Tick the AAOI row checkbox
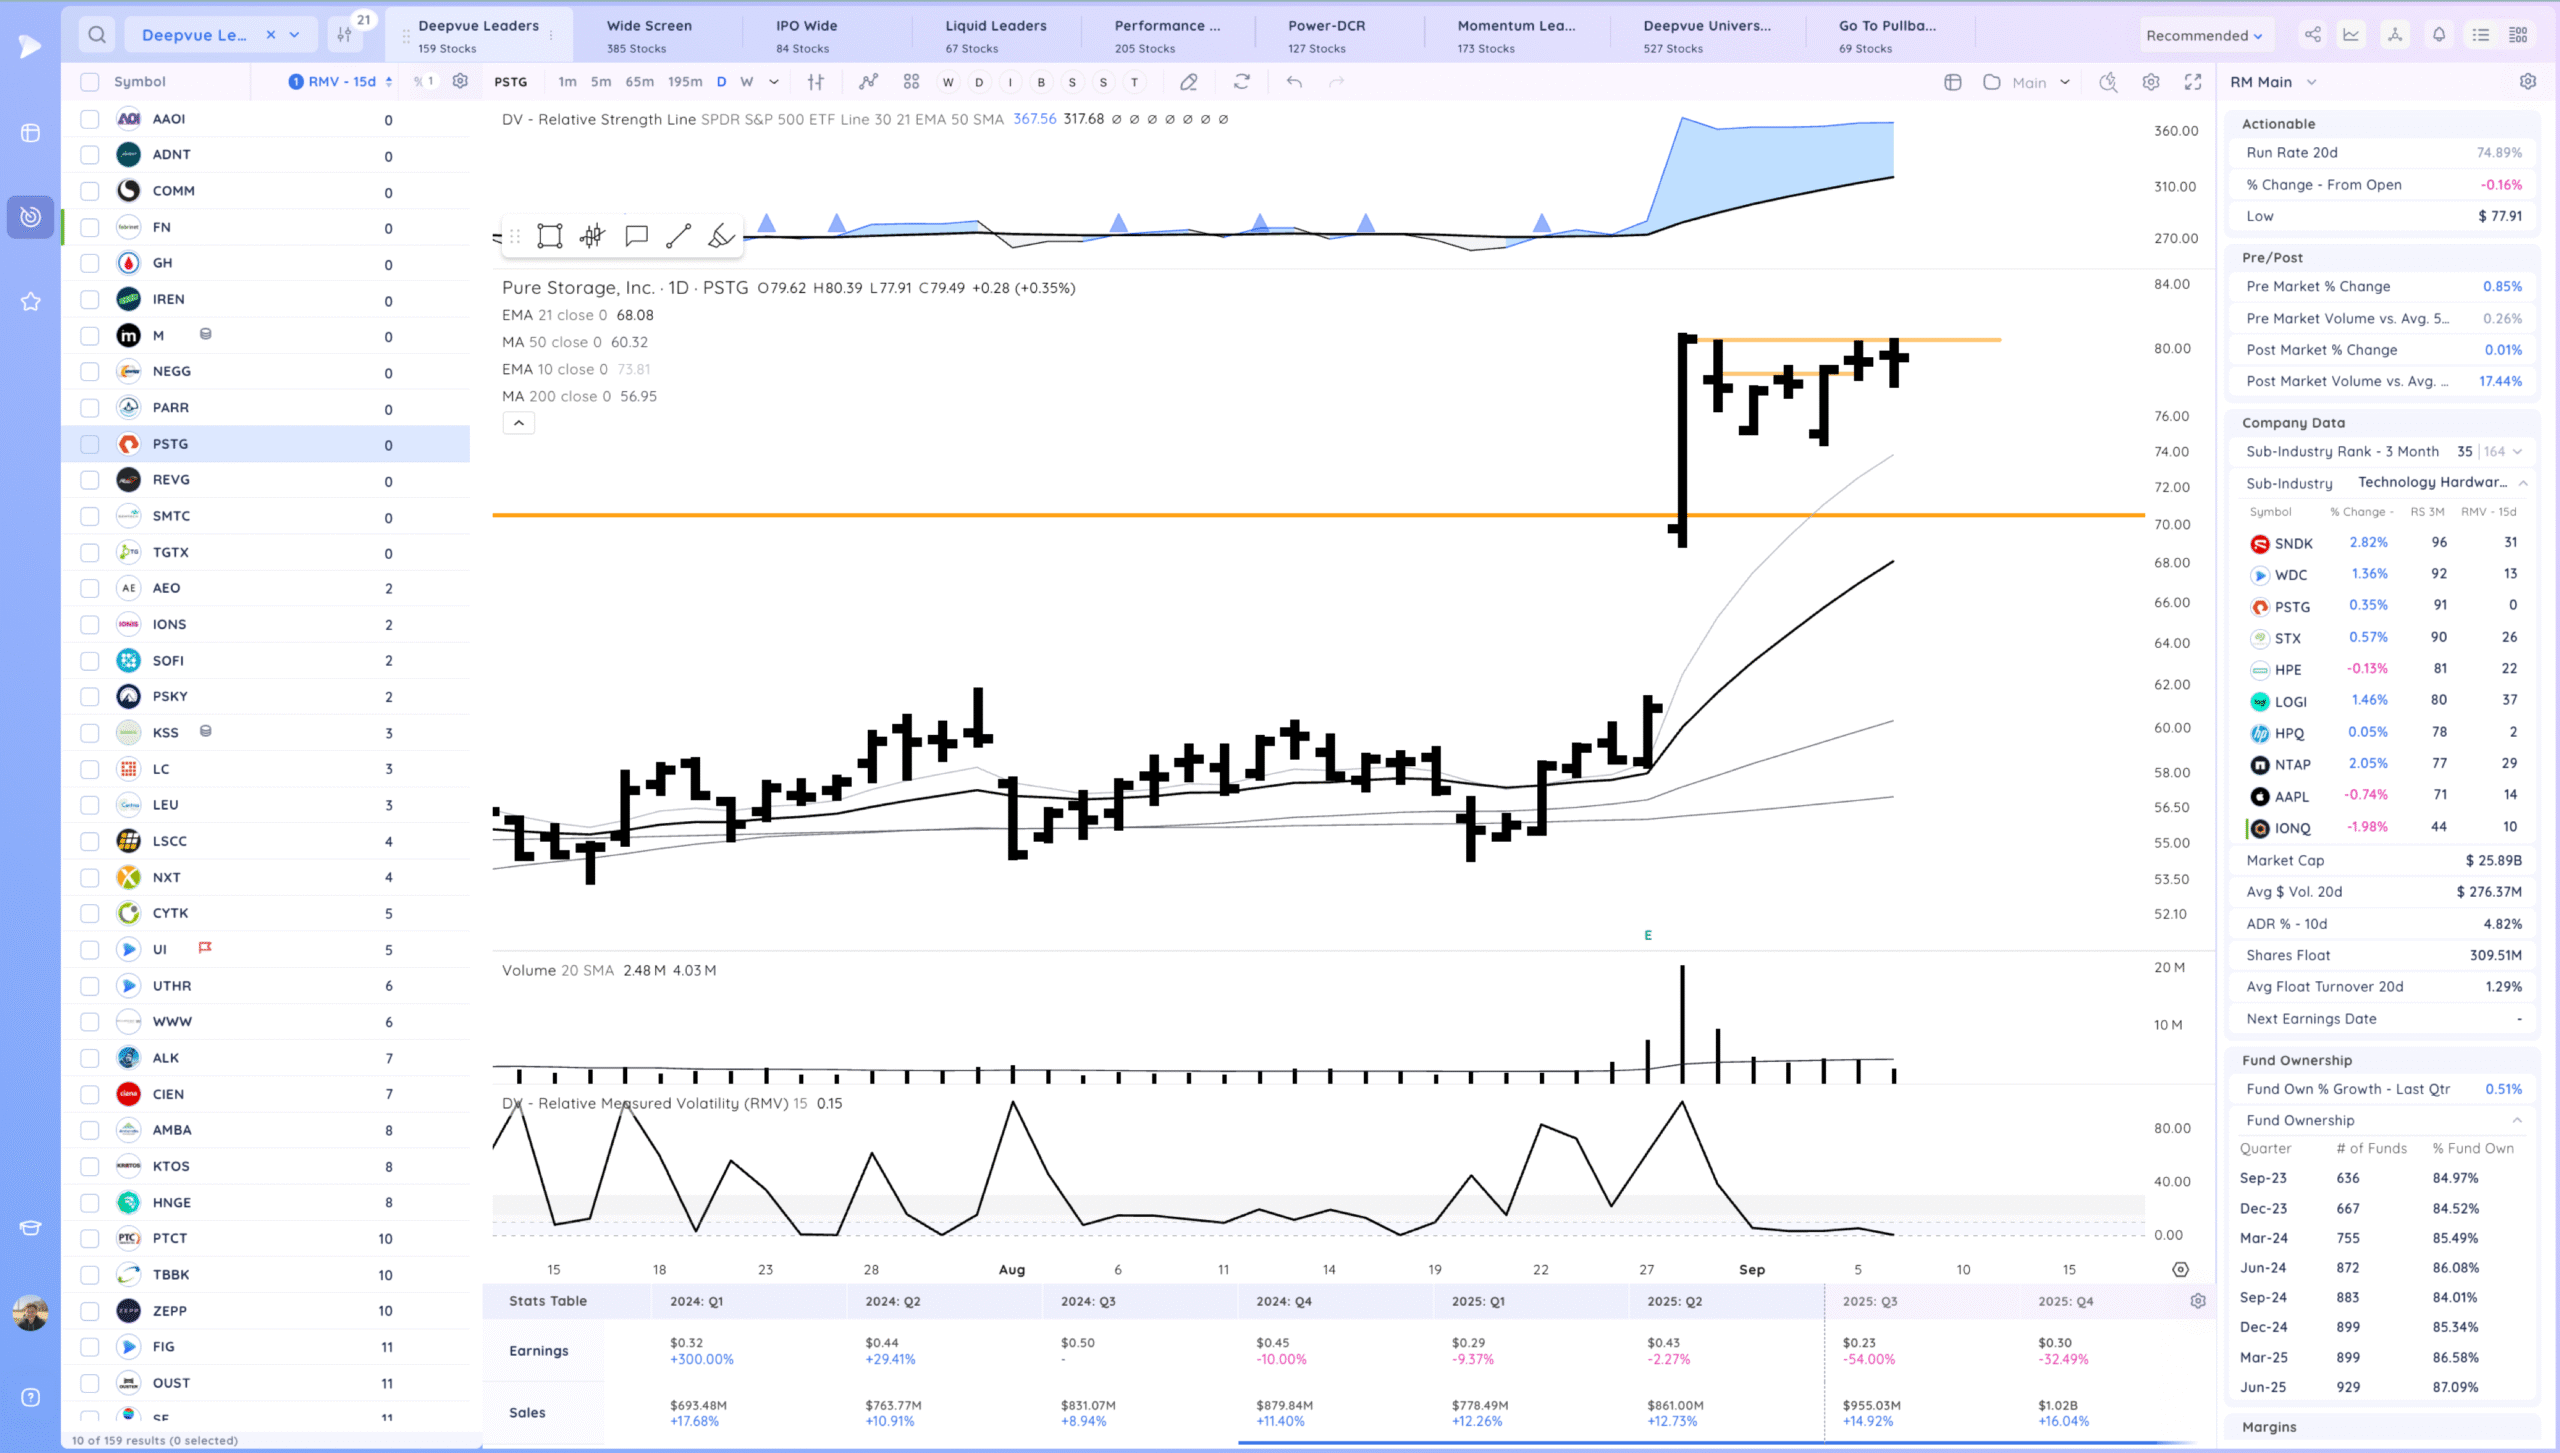Viewport: 2560px width, 1453px height. 90,119
